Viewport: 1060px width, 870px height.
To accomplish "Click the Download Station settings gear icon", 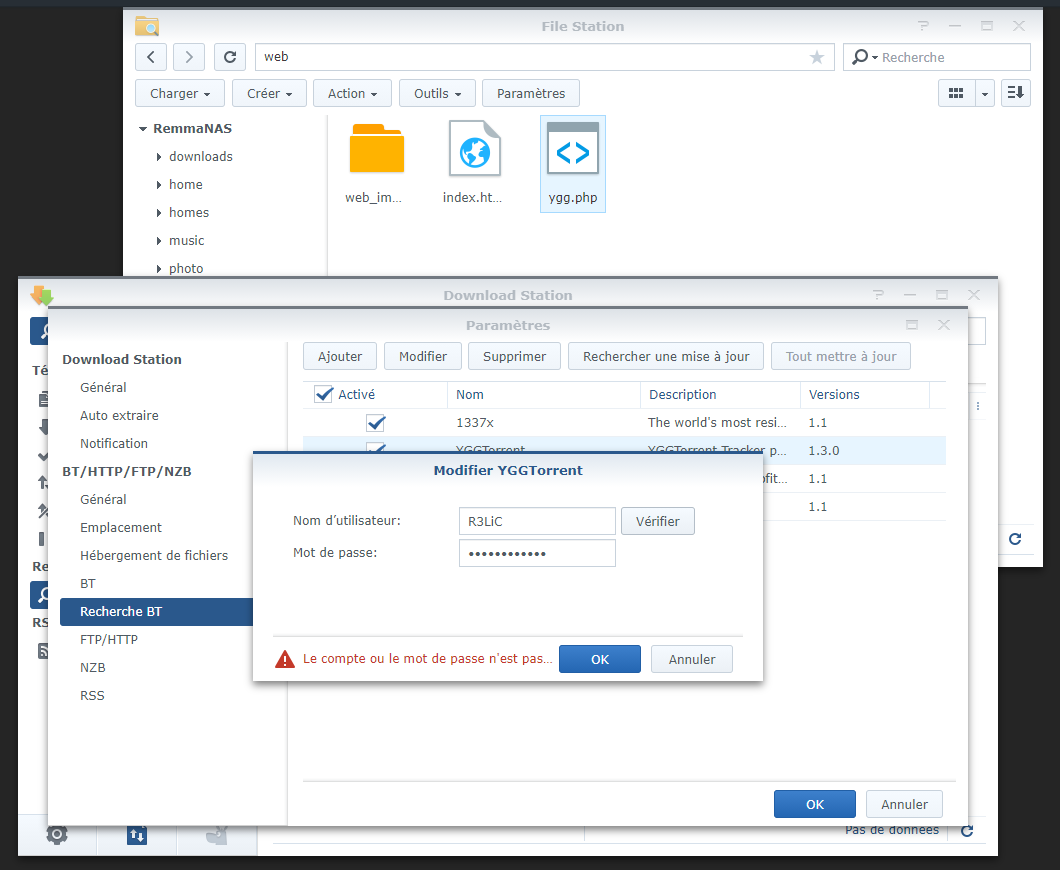I will [57, 834].
